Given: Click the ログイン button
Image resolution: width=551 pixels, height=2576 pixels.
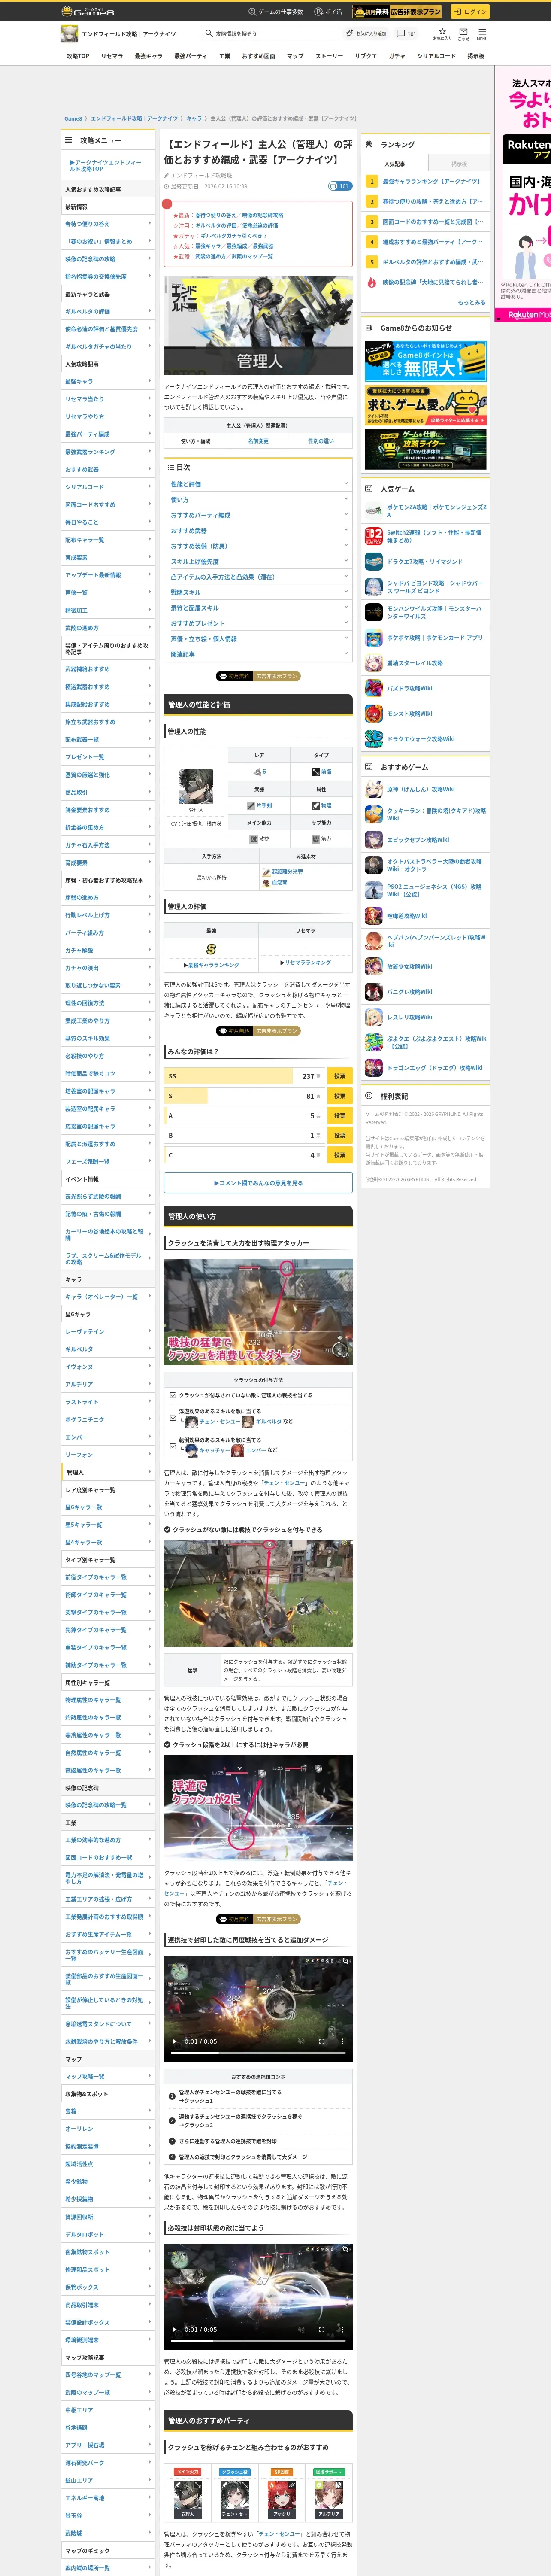Looking at the screenshot, I should click(x=469, y=11).
